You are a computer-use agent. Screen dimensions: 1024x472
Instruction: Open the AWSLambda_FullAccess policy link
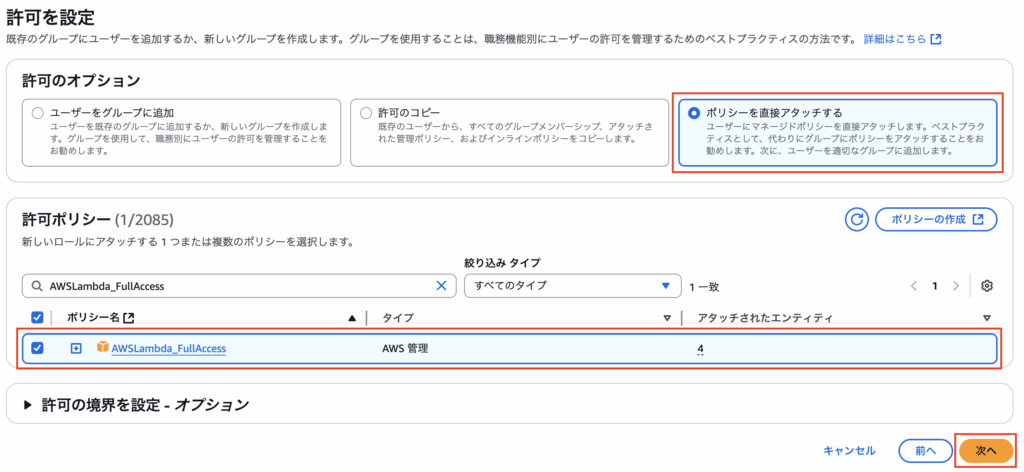168,349
